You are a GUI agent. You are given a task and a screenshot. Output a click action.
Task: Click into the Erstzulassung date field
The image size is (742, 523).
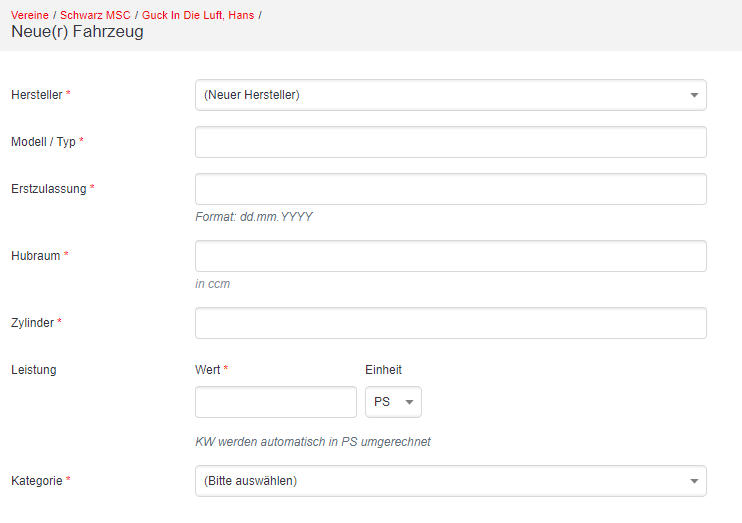point(450,189)
